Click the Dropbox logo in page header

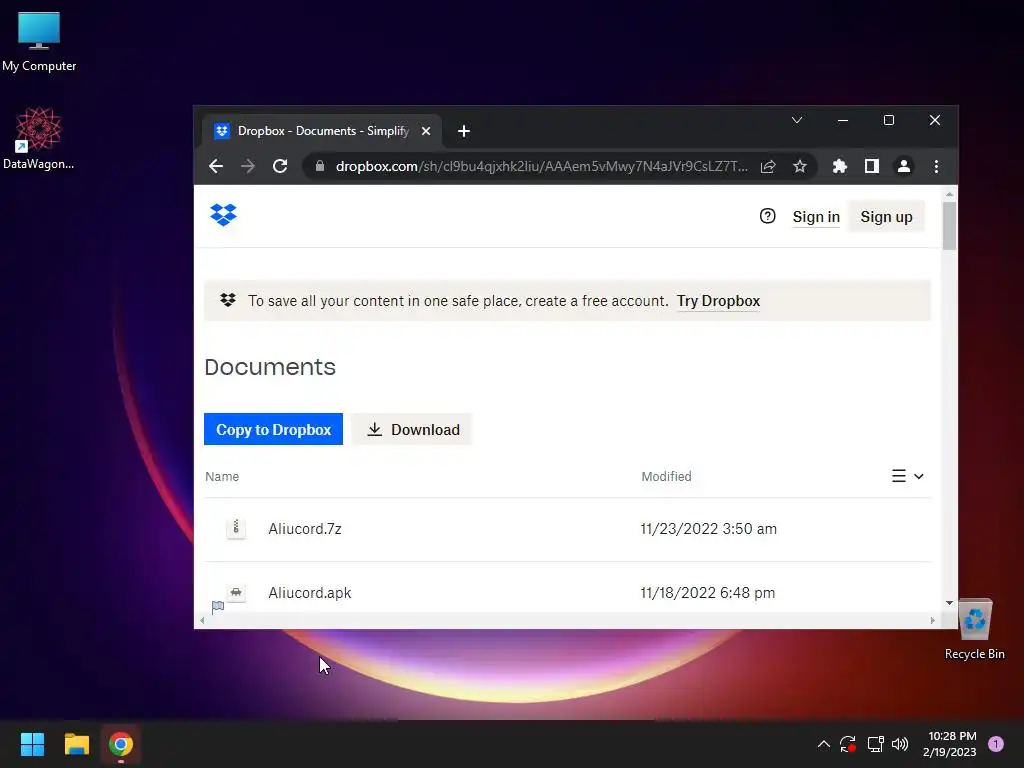pyautogui.click(x=223, y=215)
